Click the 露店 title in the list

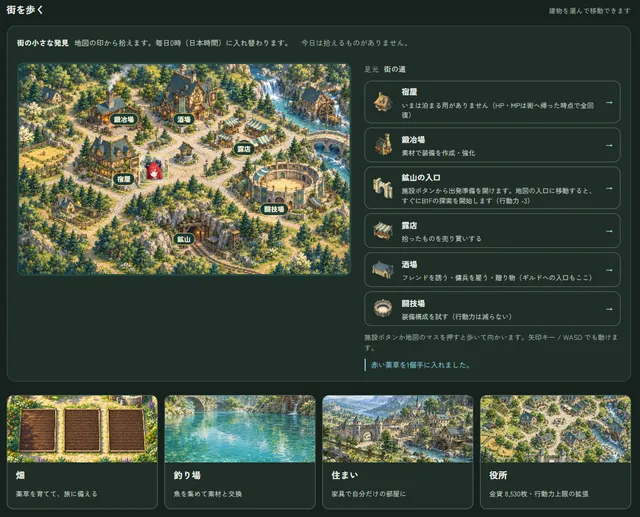[409, 225]
